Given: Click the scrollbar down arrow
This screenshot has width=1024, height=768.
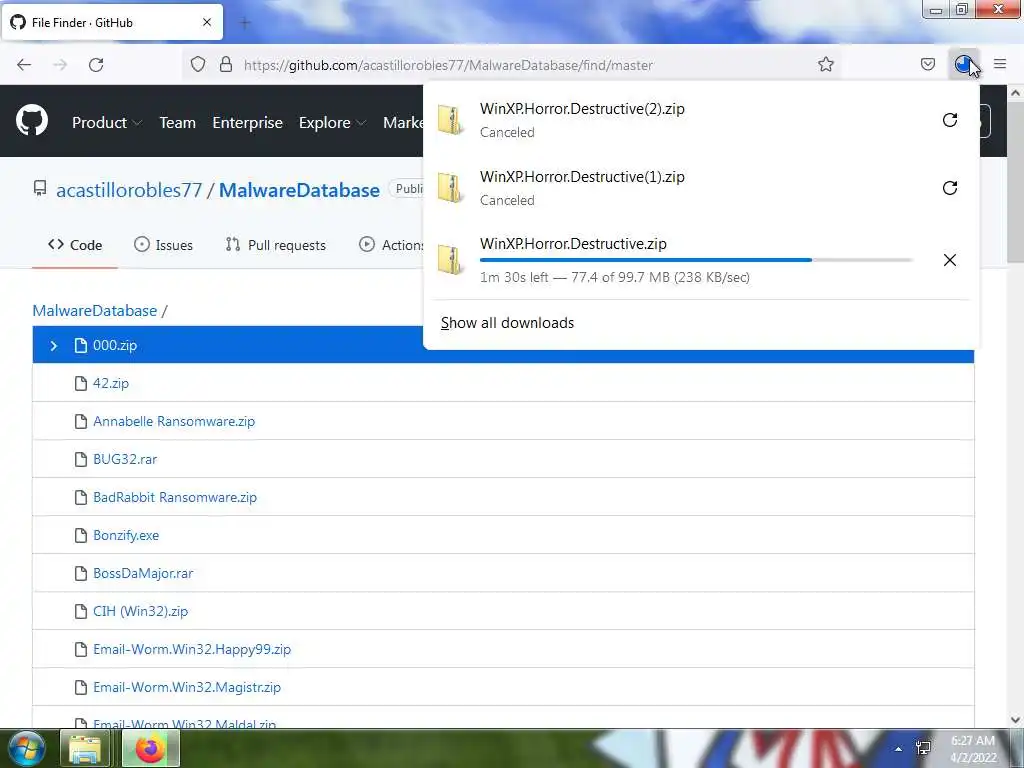Looking at the screenshot, I should 1015,720.
